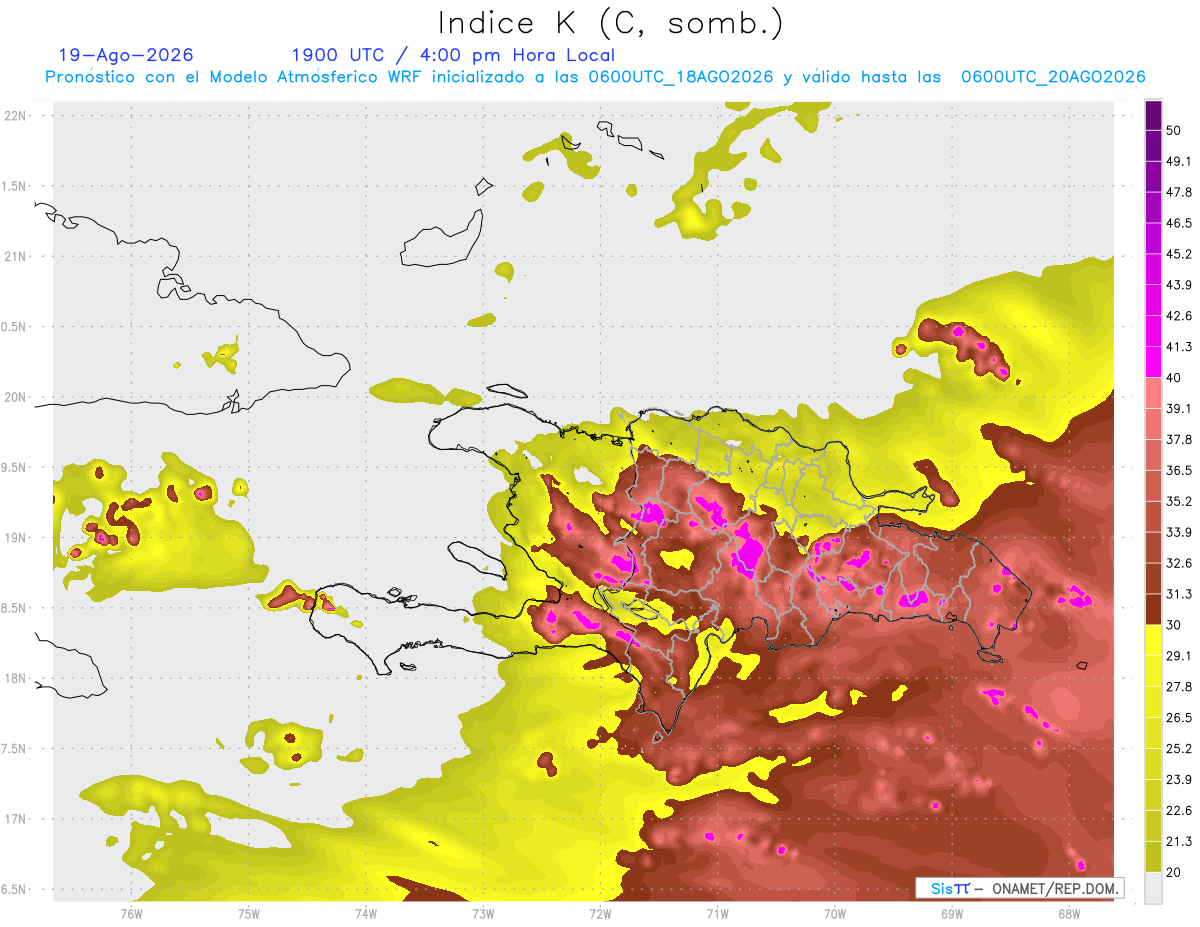The image size is (1200, 927).
Task: Click the colorbar value 32.6
Action: (1179, 563)
